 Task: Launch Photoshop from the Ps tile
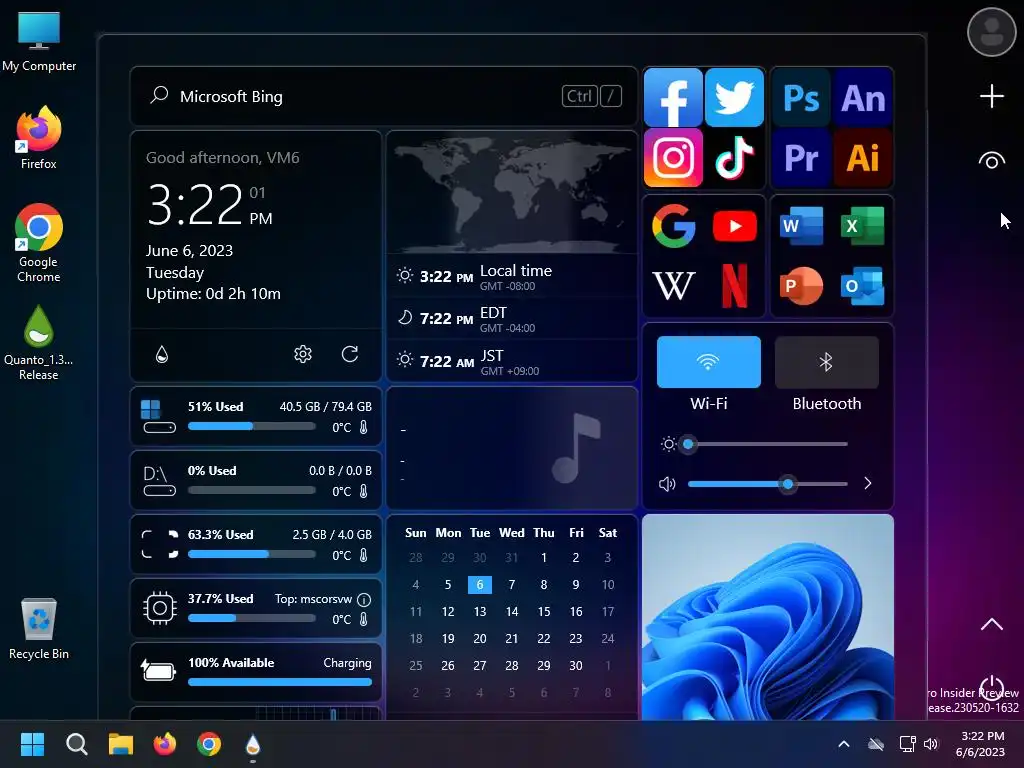[801, 99]
